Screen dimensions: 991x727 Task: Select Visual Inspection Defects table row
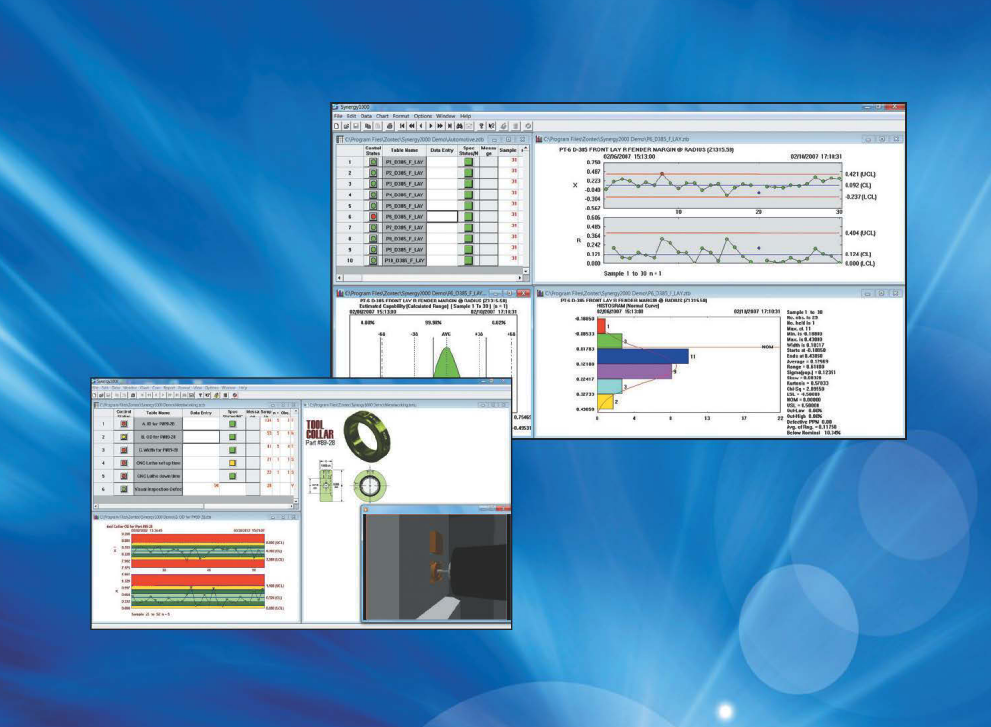[158, 489]
